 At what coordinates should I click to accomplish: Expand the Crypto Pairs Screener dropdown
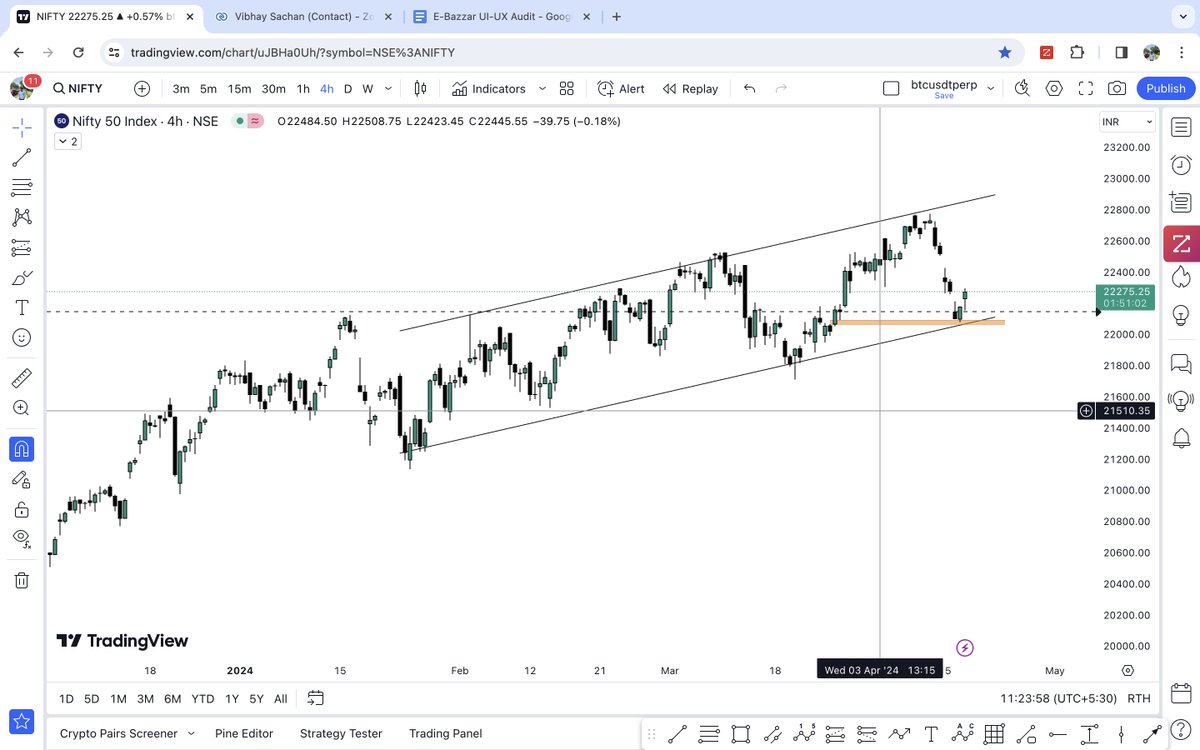[191, 733]
